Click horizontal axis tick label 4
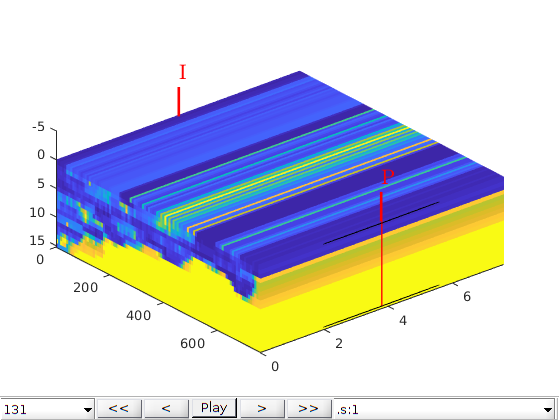The image size is (560, 420). (403, 320)
